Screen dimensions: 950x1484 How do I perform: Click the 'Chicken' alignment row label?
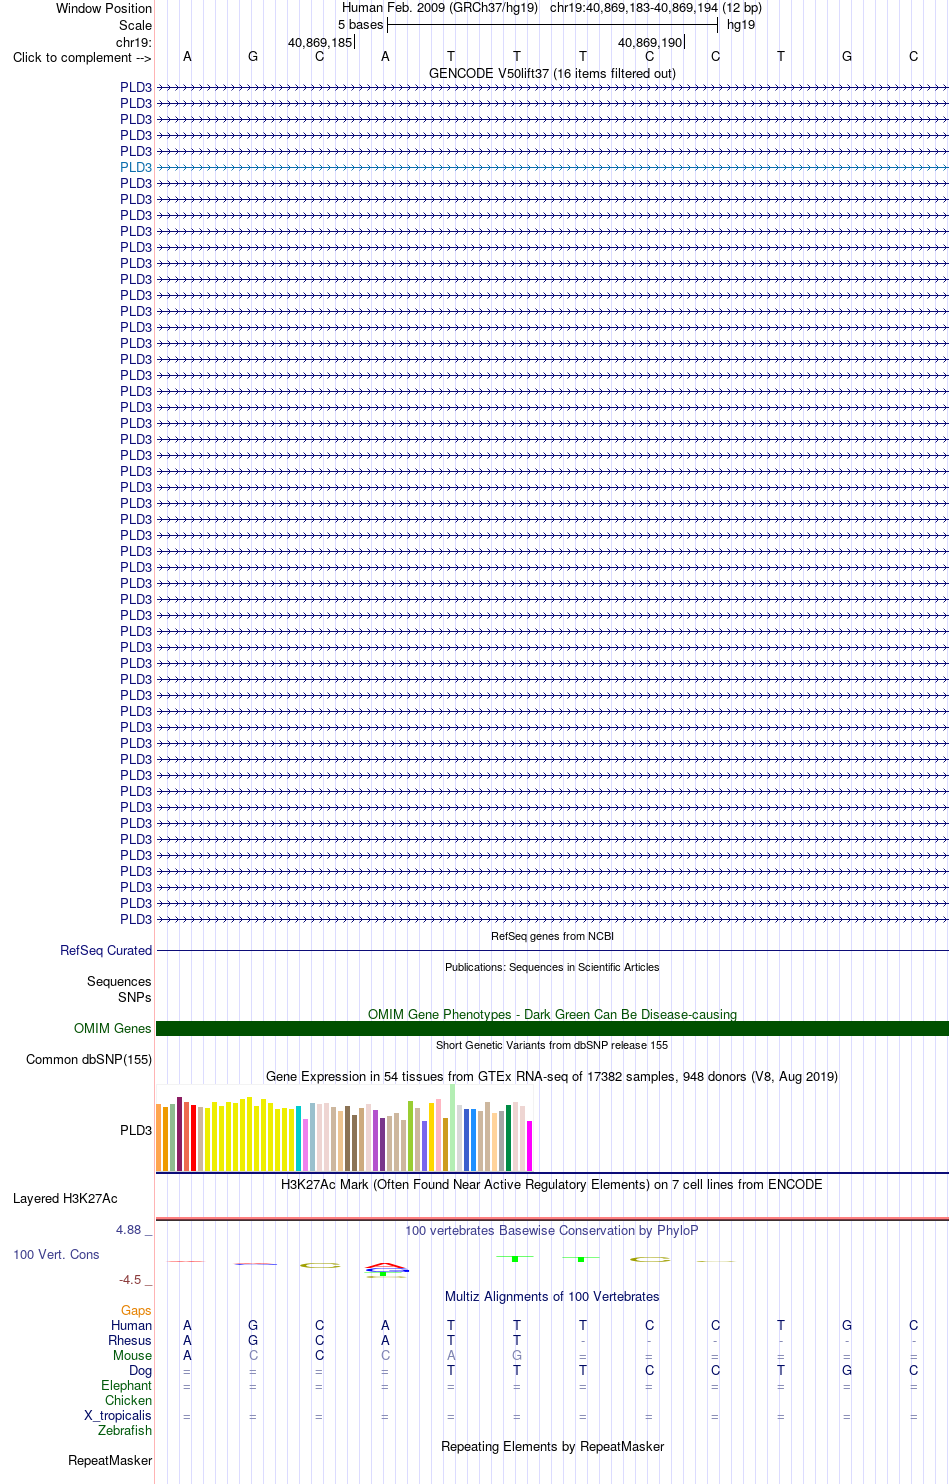[x=129, y=1401]
